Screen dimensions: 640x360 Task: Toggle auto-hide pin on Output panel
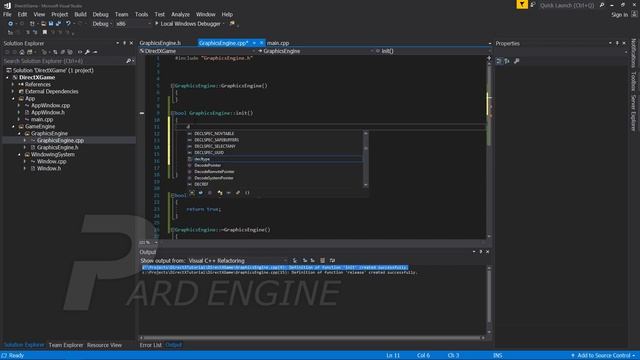(481, 252)
